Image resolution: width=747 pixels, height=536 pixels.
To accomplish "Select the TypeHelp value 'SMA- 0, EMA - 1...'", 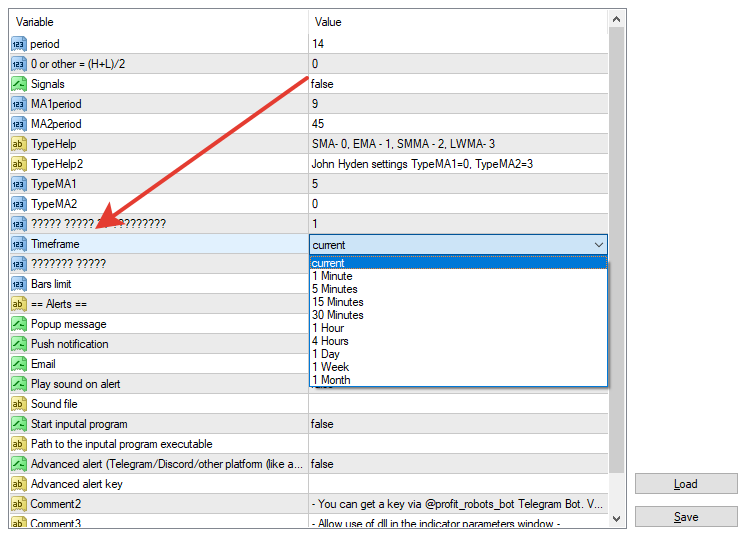I will 403,144.
